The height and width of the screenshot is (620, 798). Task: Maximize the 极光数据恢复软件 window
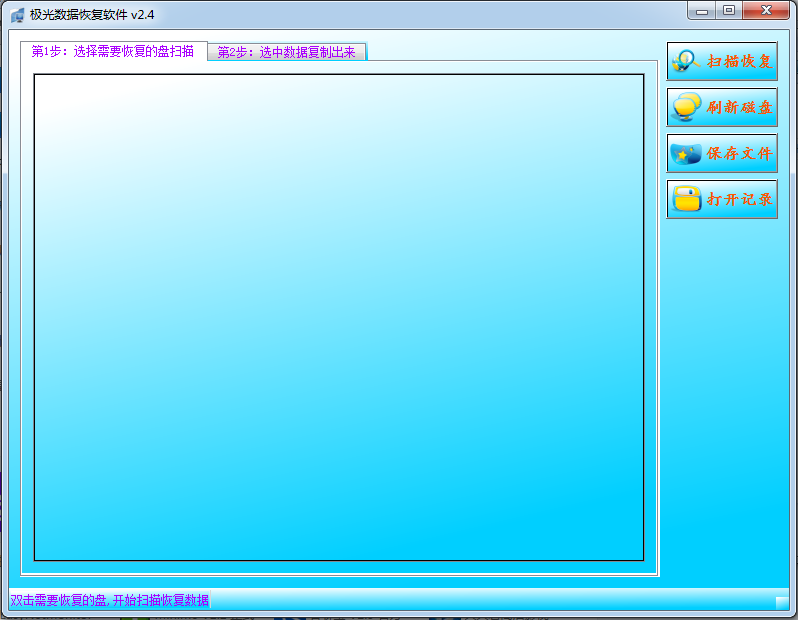pos(729,11)
